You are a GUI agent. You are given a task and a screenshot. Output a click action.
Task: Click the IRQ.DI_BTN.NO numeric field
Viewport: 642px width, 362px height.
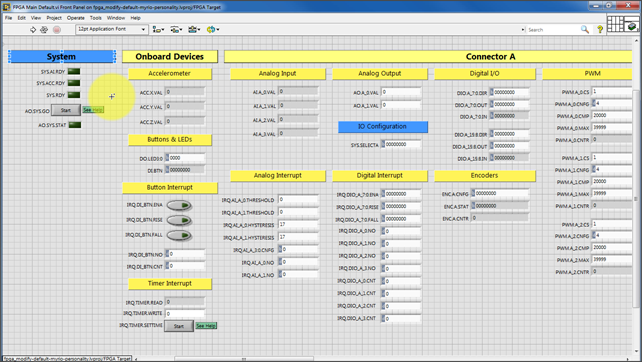[185, 254]
